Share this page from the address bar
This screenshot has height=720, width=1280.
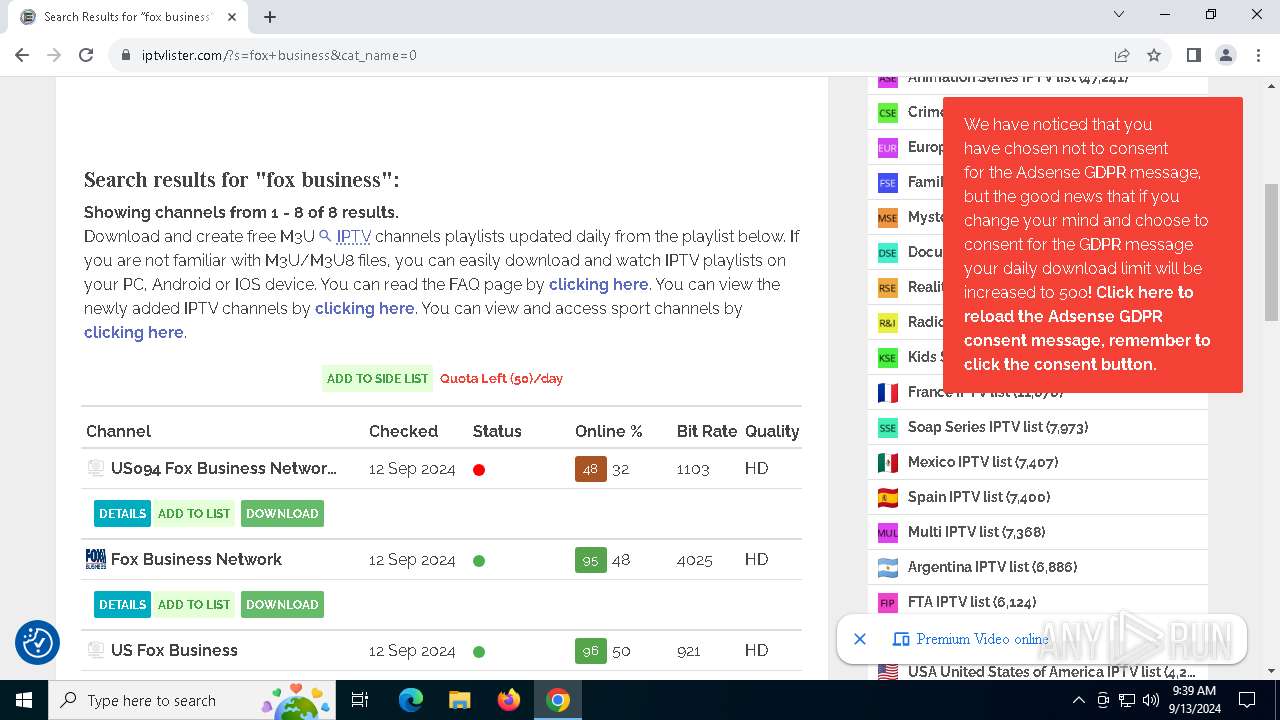coord(1122,55)
